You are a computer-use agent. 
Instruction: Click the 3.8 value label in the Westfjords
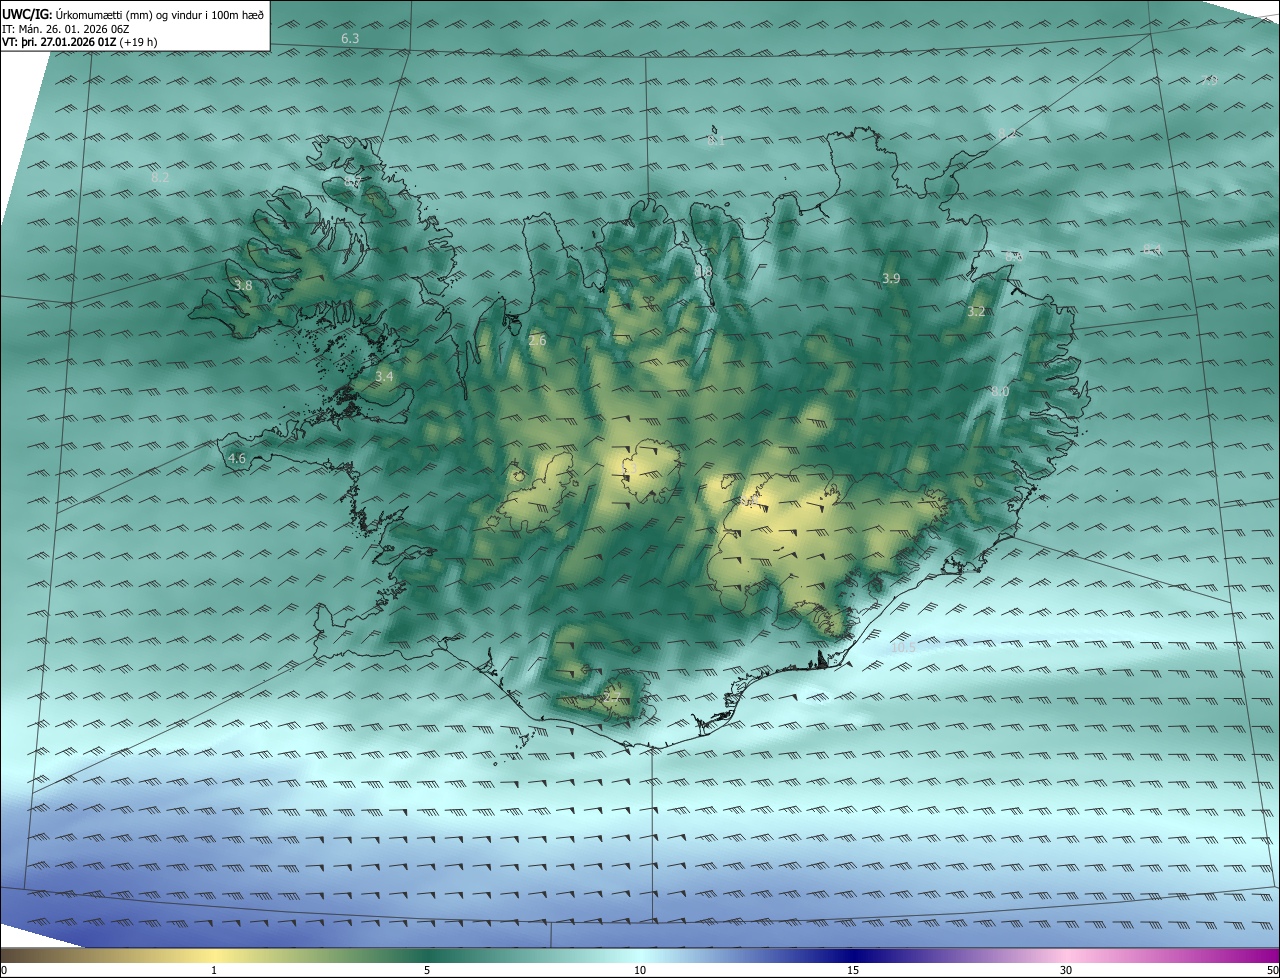(243, 286)
